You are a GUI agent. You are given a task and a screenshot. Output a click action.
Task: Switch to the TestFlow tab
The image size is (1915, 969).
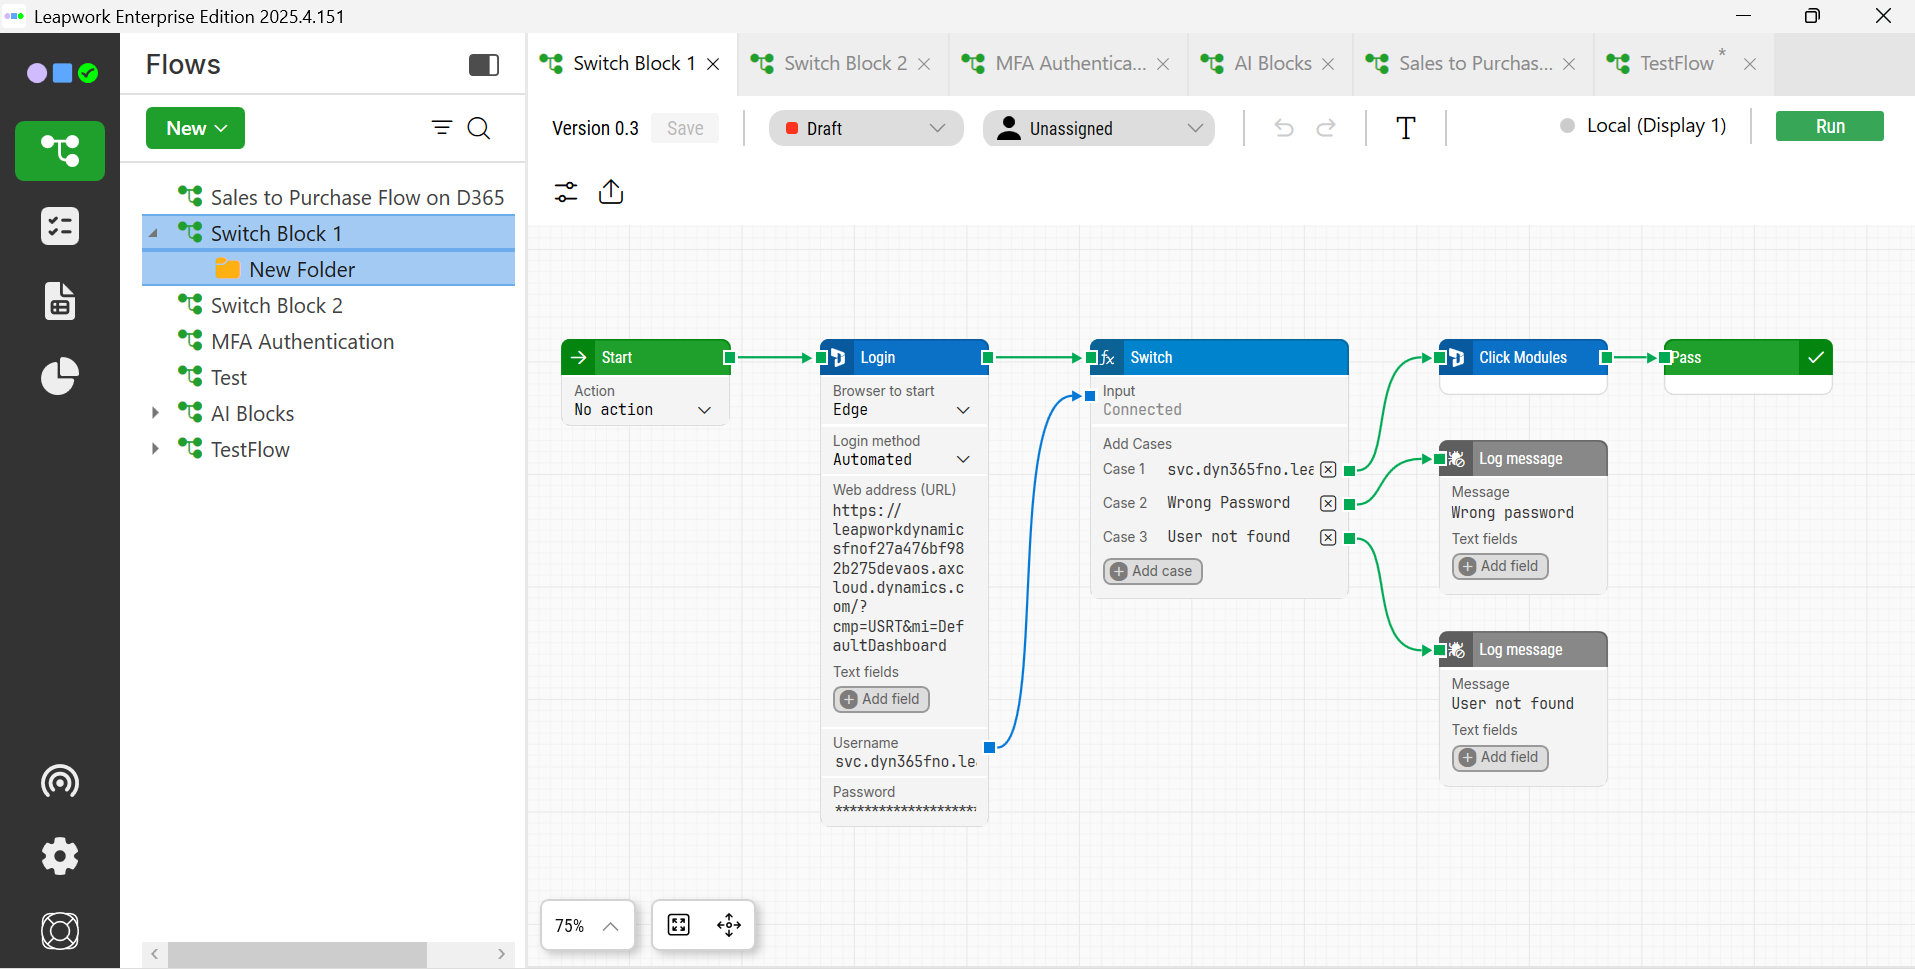(1676, 64)
